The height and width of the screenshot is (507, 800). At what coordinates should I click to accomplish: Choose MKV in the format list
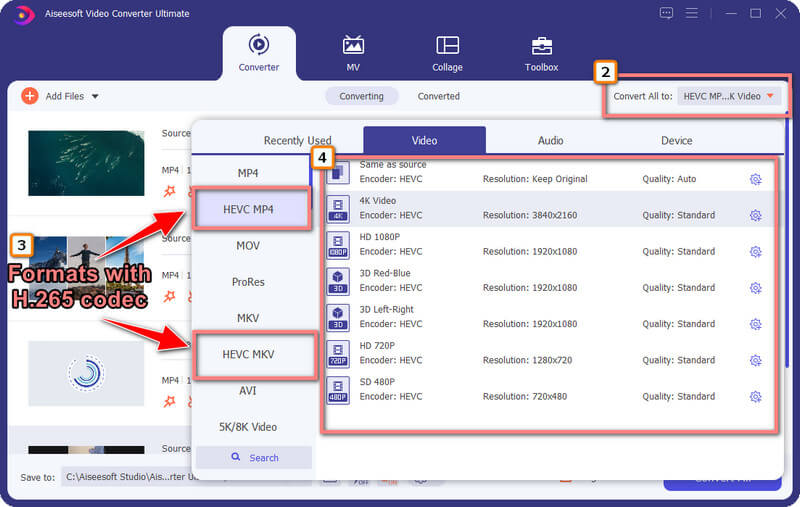click(x=248, y=318)
